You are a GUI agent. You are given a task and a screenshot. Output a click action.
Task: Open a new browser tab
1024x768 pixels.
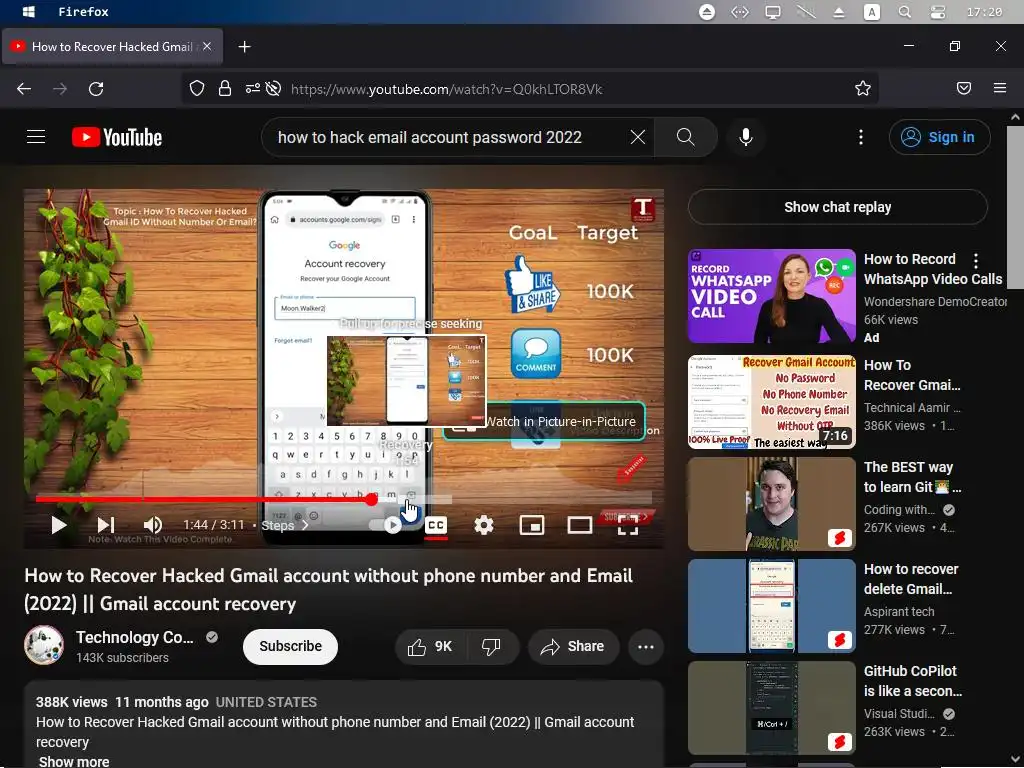tap(244, 46)
